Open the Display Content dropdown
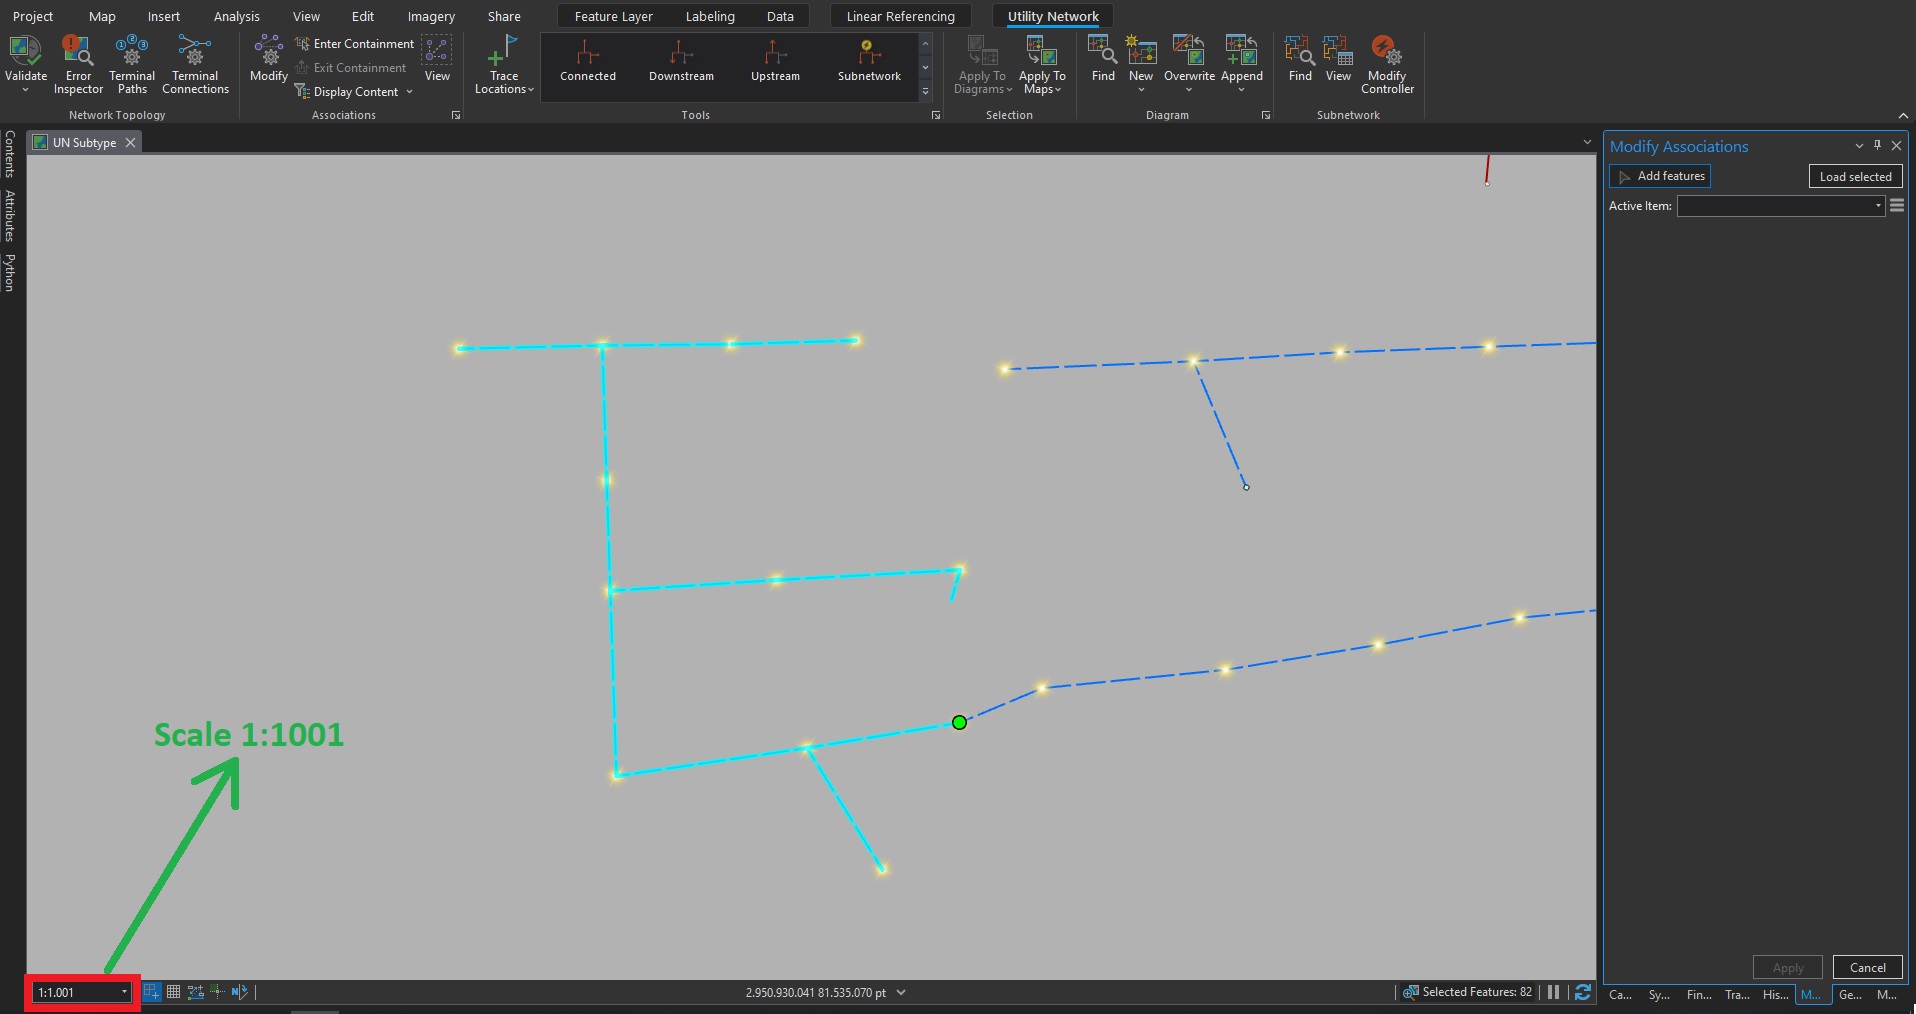The height and width of the screenshot is (1014, 1916). tap(411, 91)
